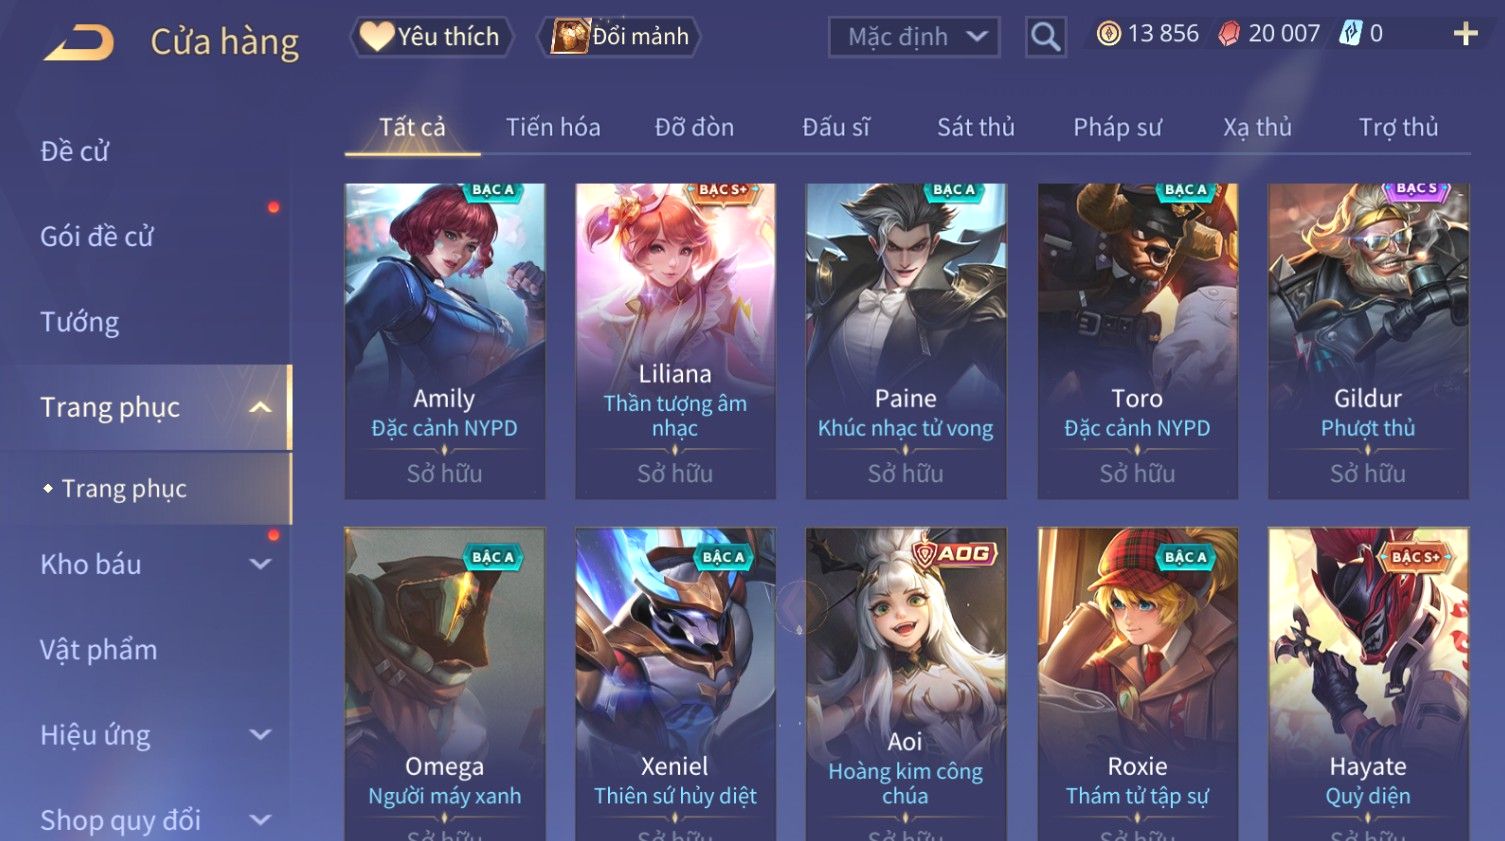Switch to the Tiến hóa tab
Image resolution: width=1505 pixels, height=841 pixels.
click(x=553, y=127)
